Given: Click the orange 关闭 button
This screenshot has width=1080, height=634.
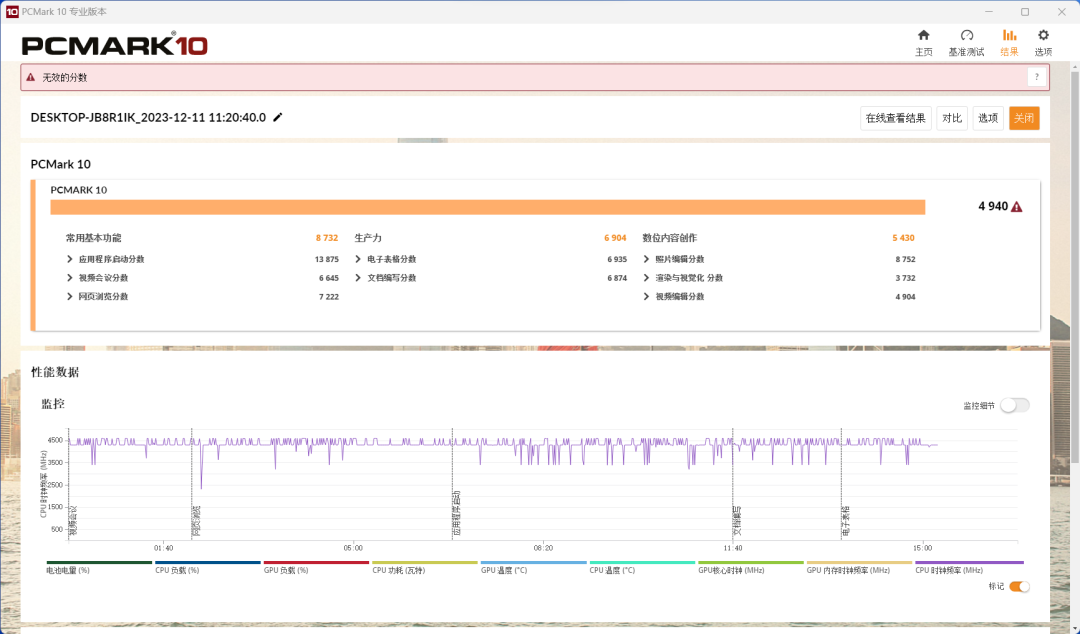Looking at the screenshot, I should [1024, 118].
